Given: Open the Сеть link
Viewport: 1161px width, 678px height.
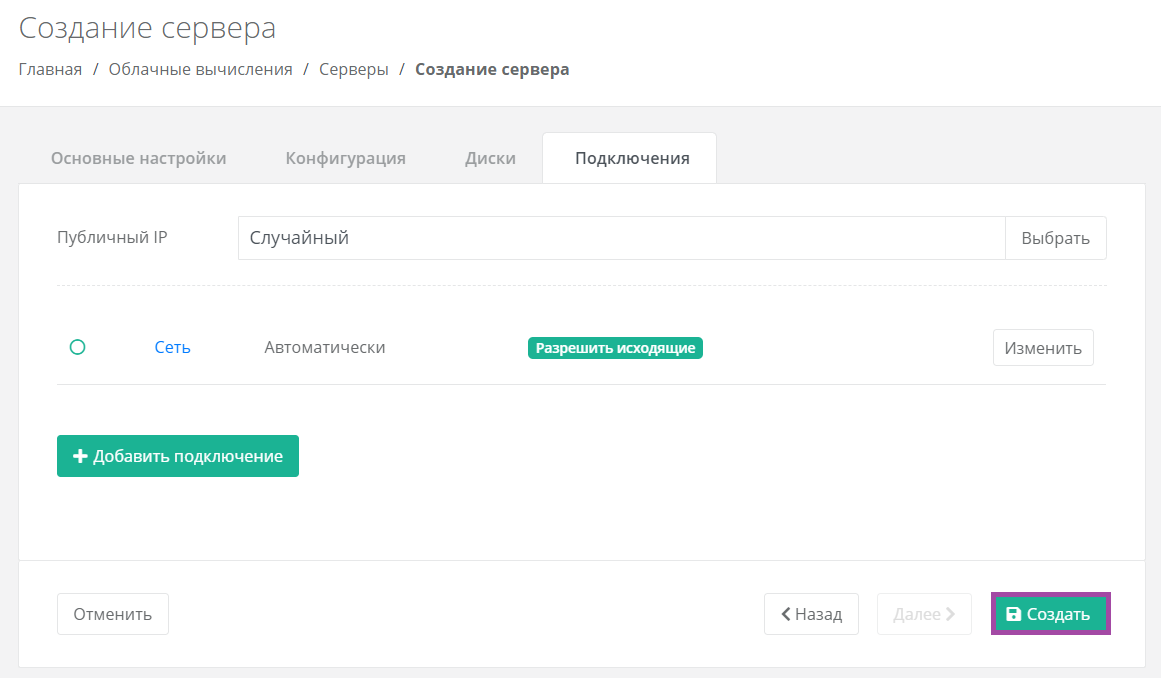Looking at the screenshot, I should coord(173,347).
